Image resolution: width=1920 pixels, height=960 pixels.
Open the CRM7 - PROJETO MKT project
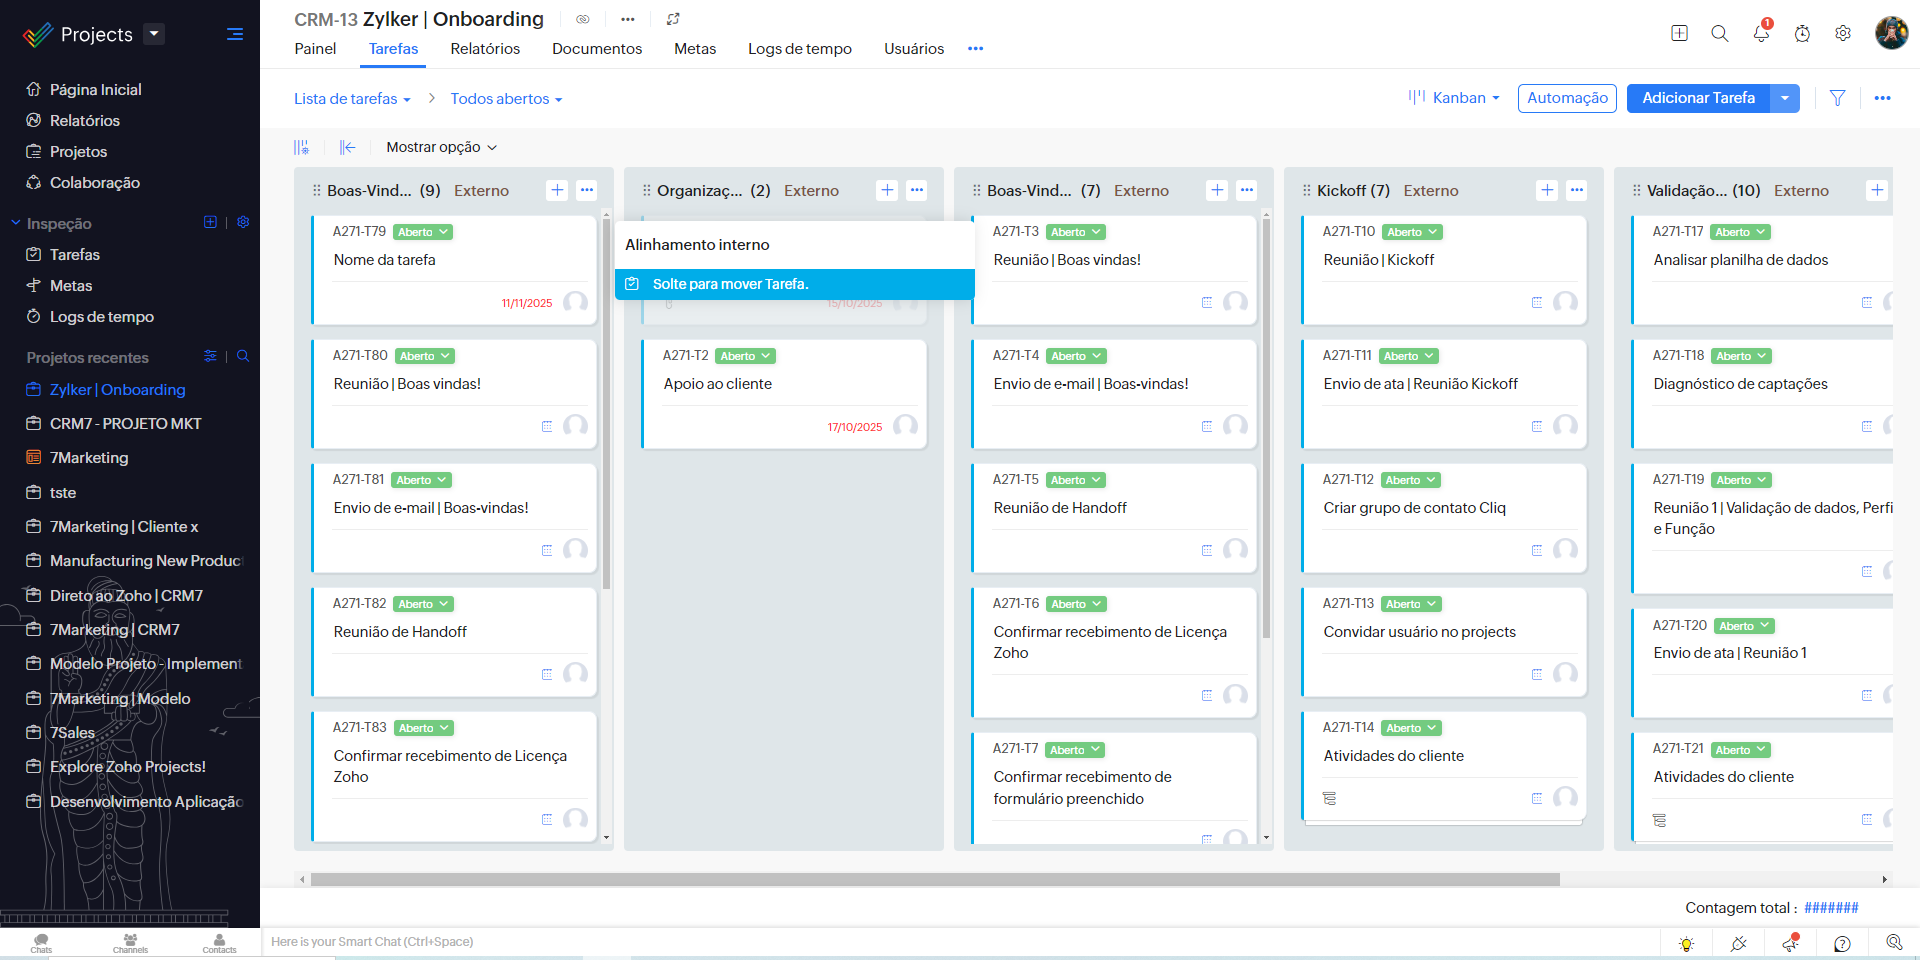pos(126,424)
